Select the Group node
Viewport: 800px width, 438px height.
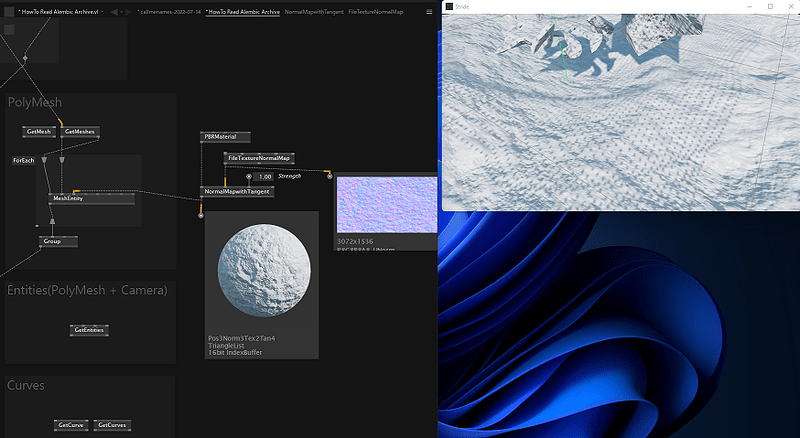pyautogui.click(x=58, y=241)
